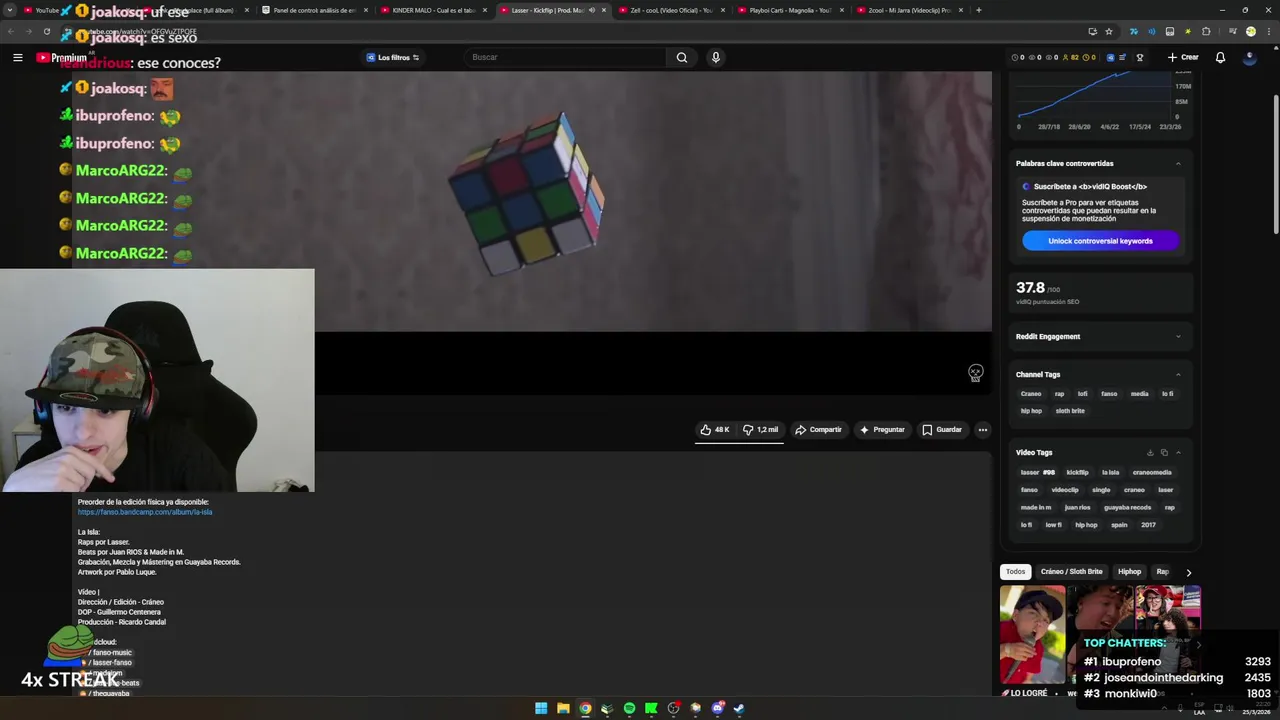
Task: Click the juan rios video tag
Action: point(1077,508)
